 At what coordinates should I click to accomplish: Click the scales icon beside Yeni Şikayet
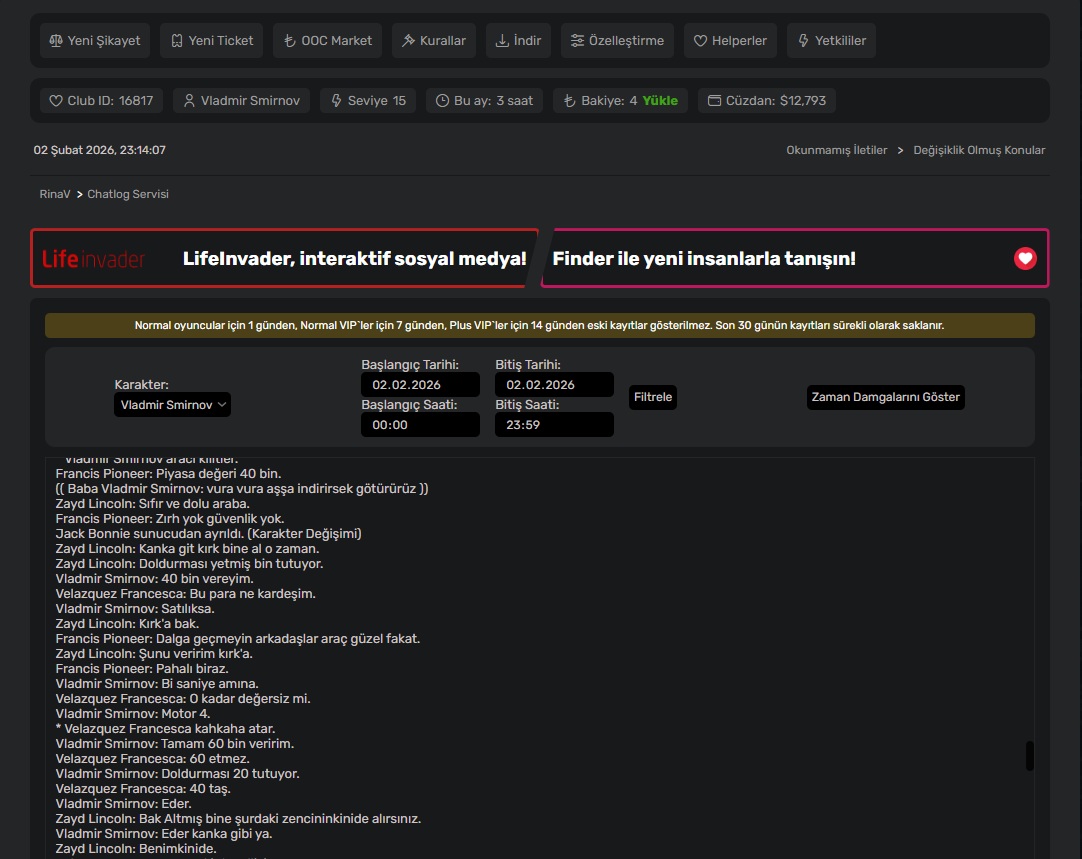pos(56,41)
